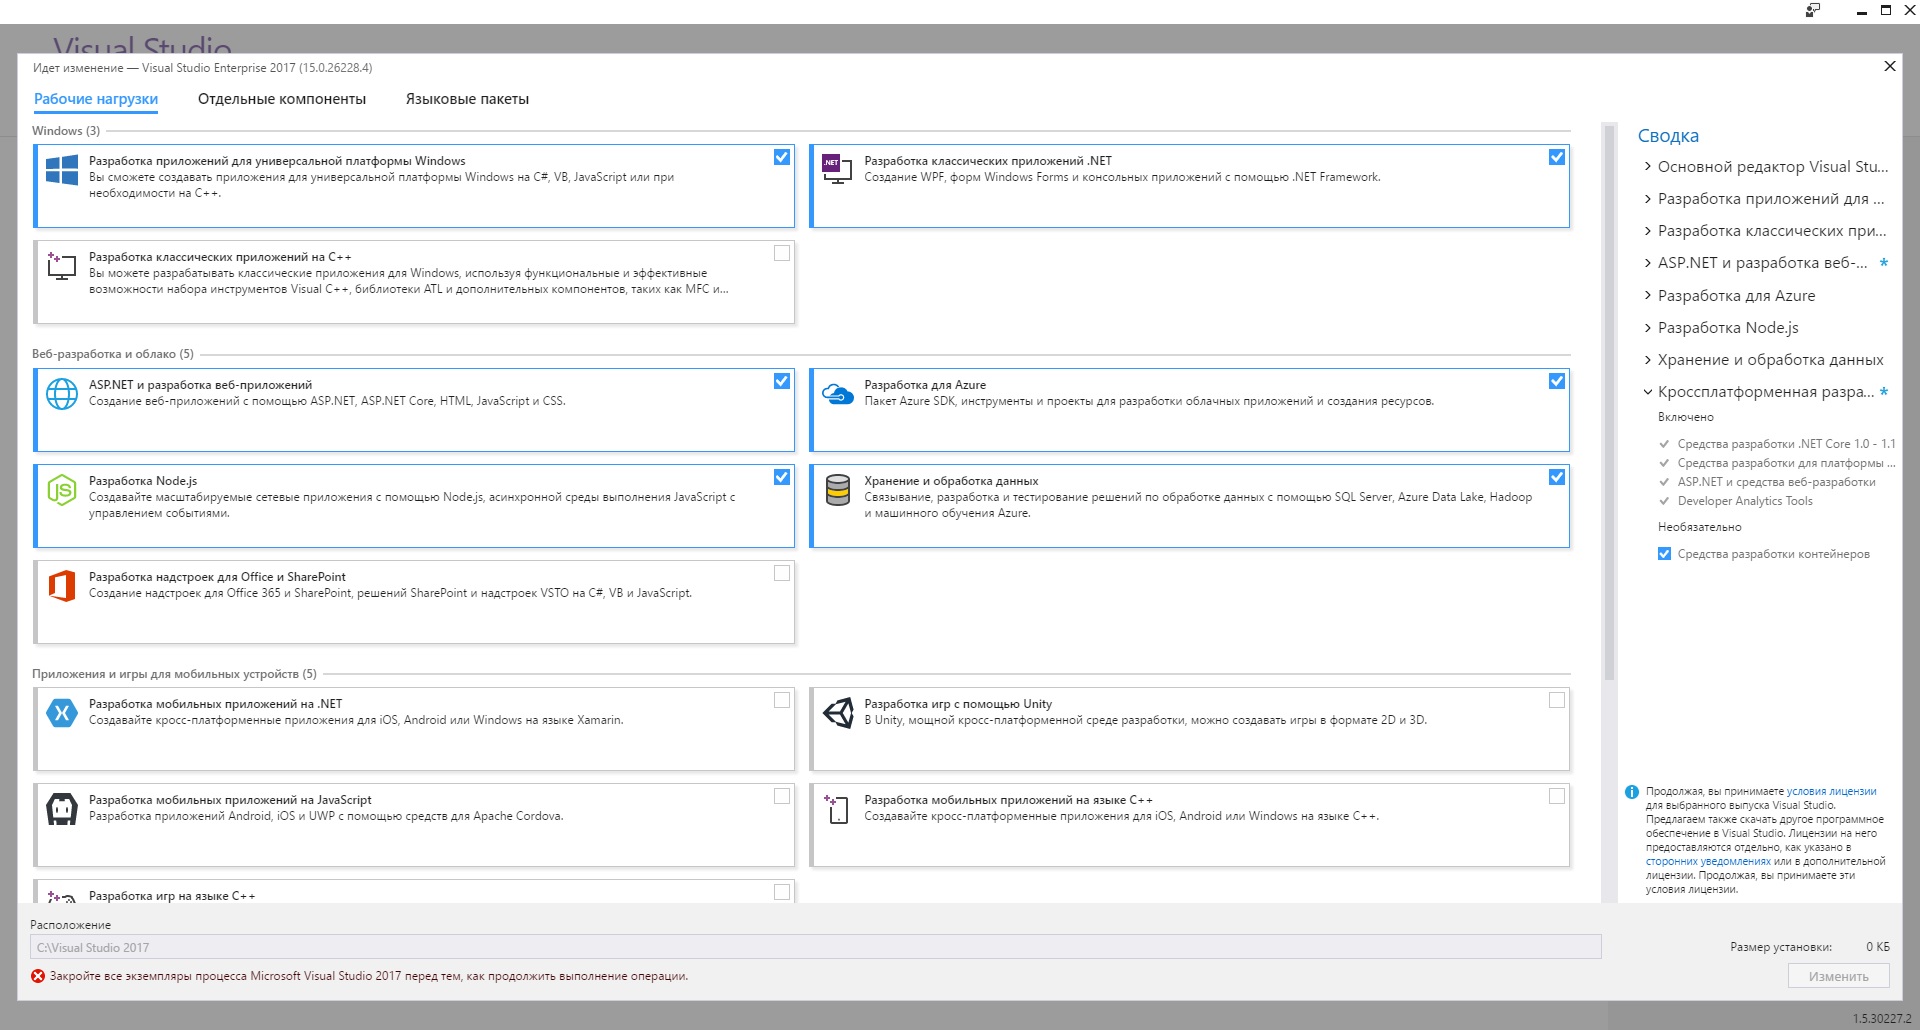Click ASP.NET и средства веб-разработки item
The image size is (1920, 1030).
coord(1777,482)
